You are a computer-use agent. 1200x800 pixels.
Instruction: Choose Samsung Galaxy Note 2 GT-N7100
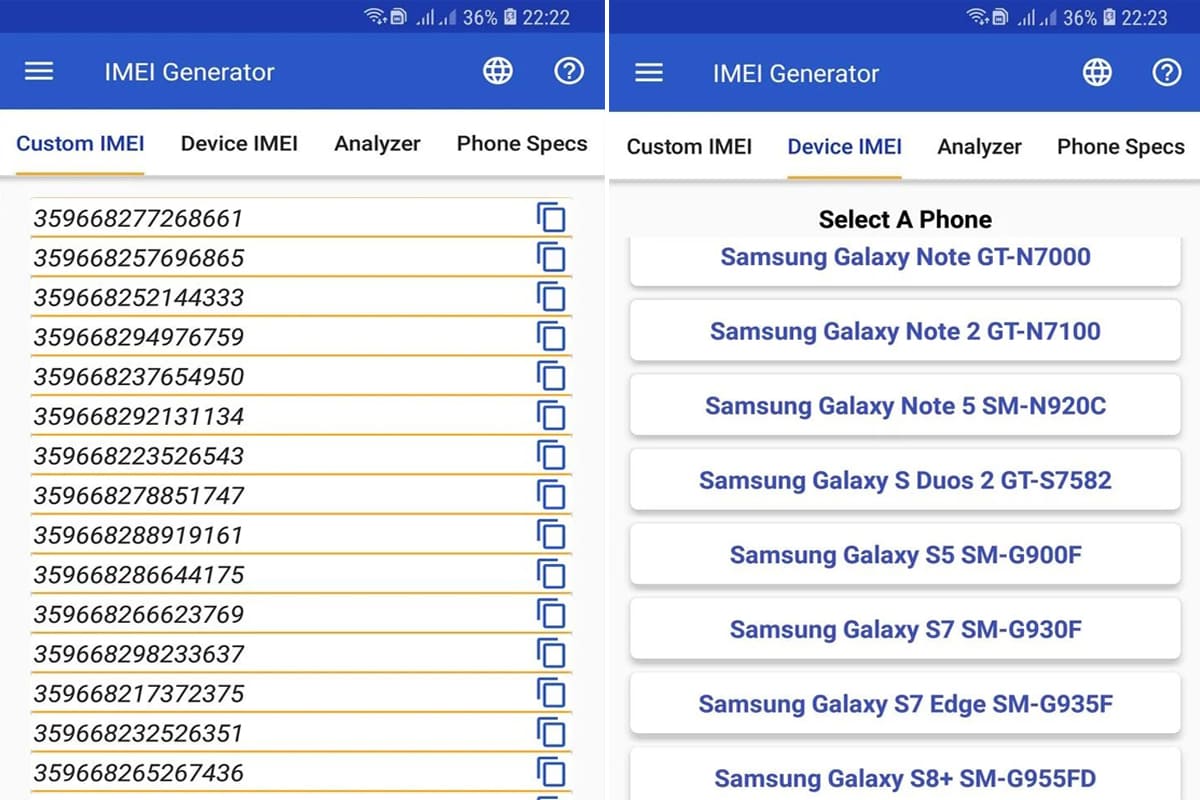tap(905, 331)
